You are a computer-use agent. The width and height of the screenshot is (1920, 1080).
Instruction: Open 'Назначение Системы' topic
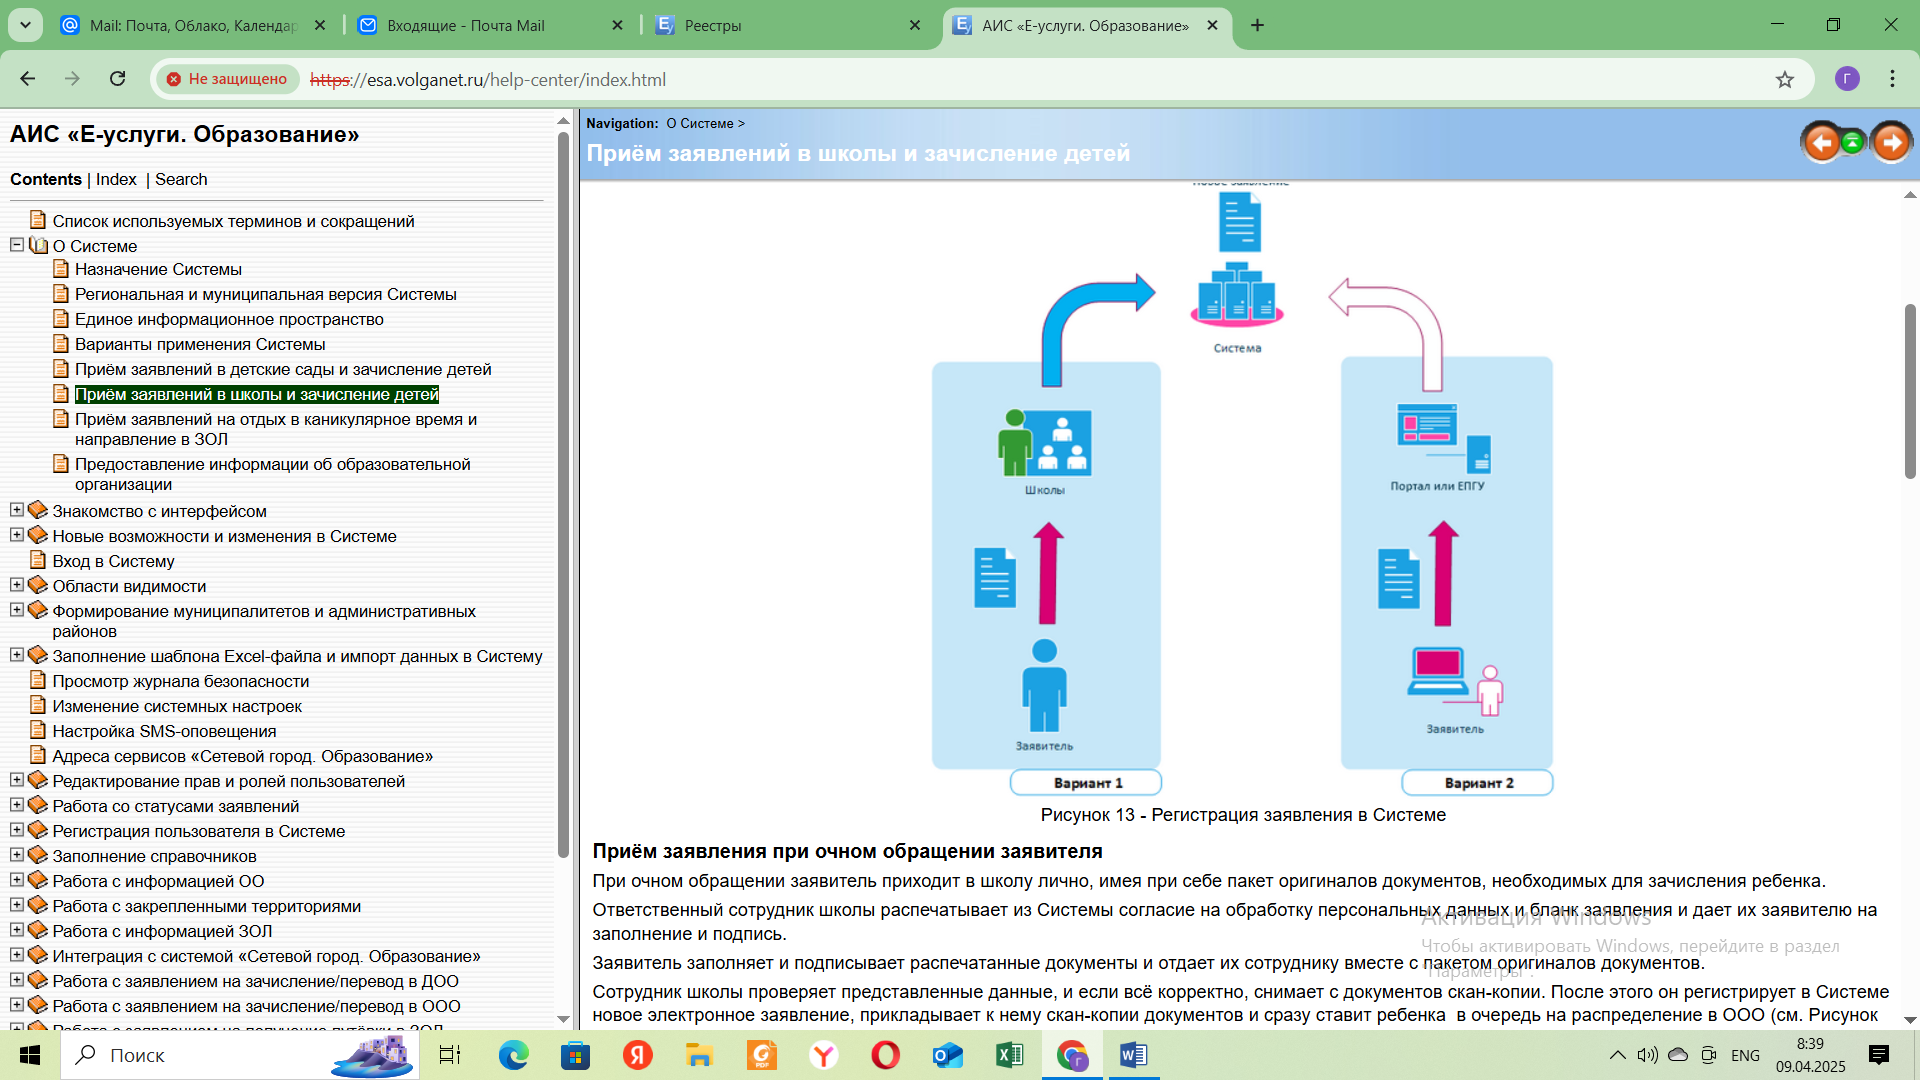tap(158, 269)
